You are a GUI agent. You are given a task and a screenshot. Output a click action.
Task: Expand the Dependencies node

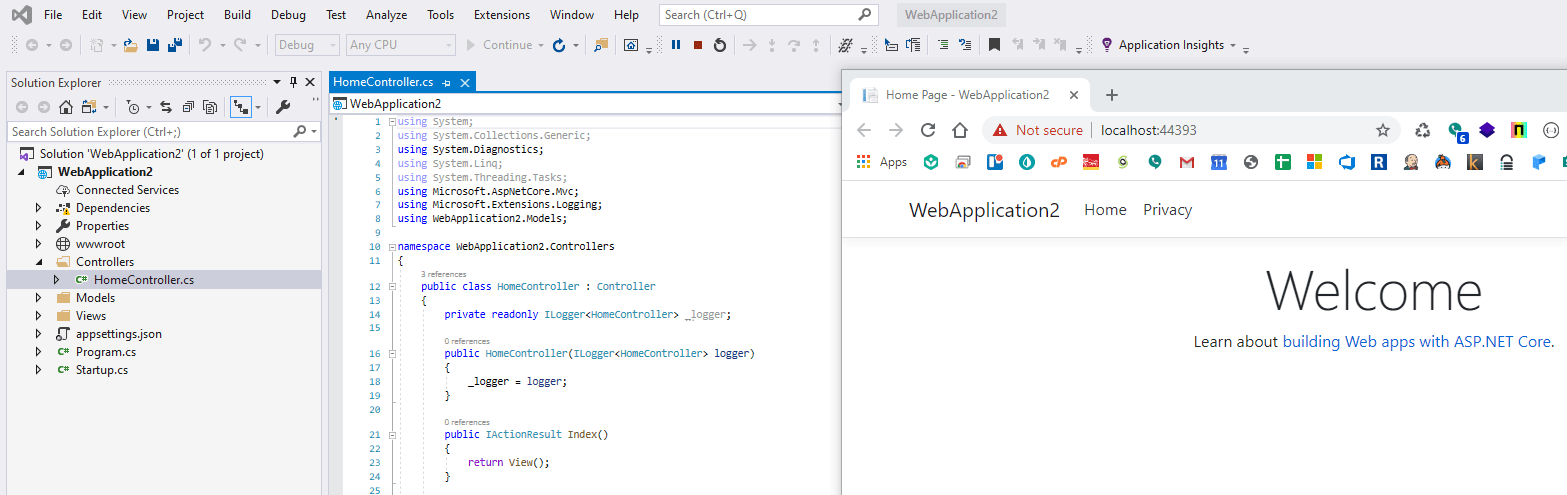point(39,208)
